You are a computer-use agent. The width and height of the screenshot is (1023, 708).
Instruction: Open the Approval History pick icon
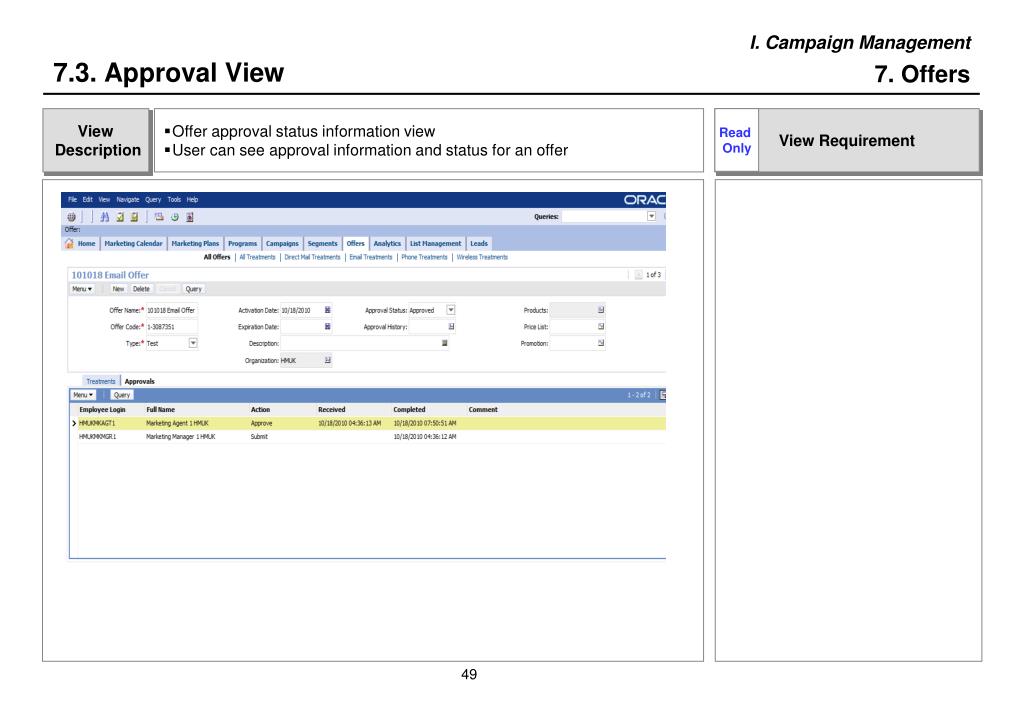pos(451,326)
